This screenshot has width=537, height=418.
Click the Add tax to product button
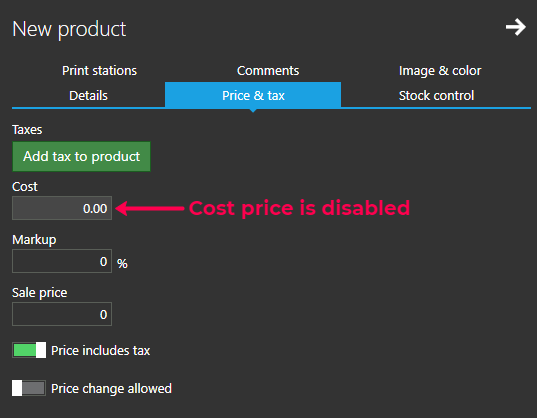point(82,156)
